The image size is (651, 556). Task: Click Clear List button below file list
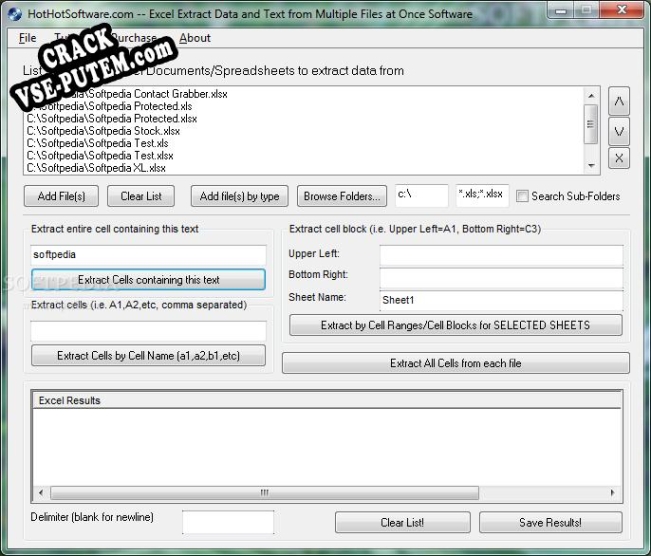(141, 196)
